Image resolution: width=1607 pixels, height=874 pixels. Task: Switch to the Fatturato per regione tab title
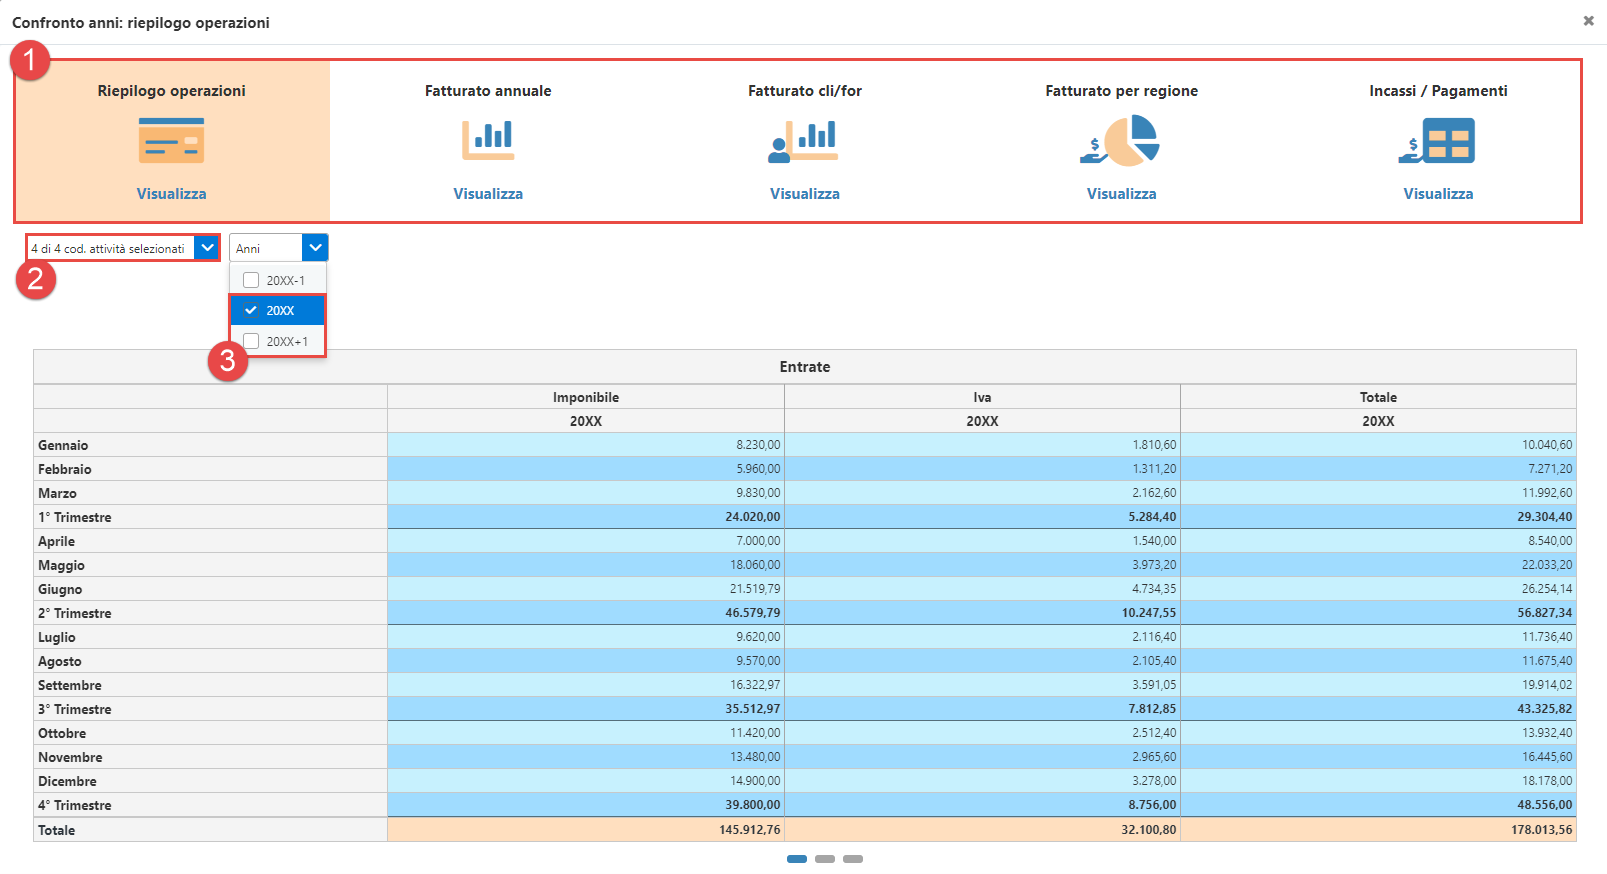click(1121, 91)
